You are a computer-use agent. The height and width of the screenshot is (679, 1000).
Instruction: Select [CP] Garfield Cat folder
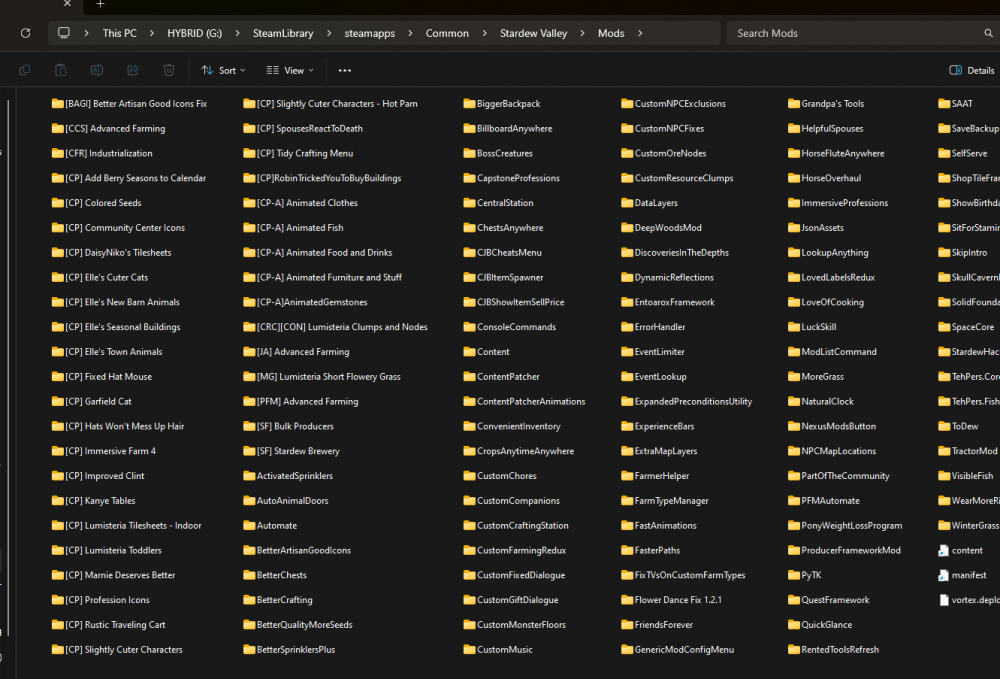pyautogui.click(x=92, y=402)
